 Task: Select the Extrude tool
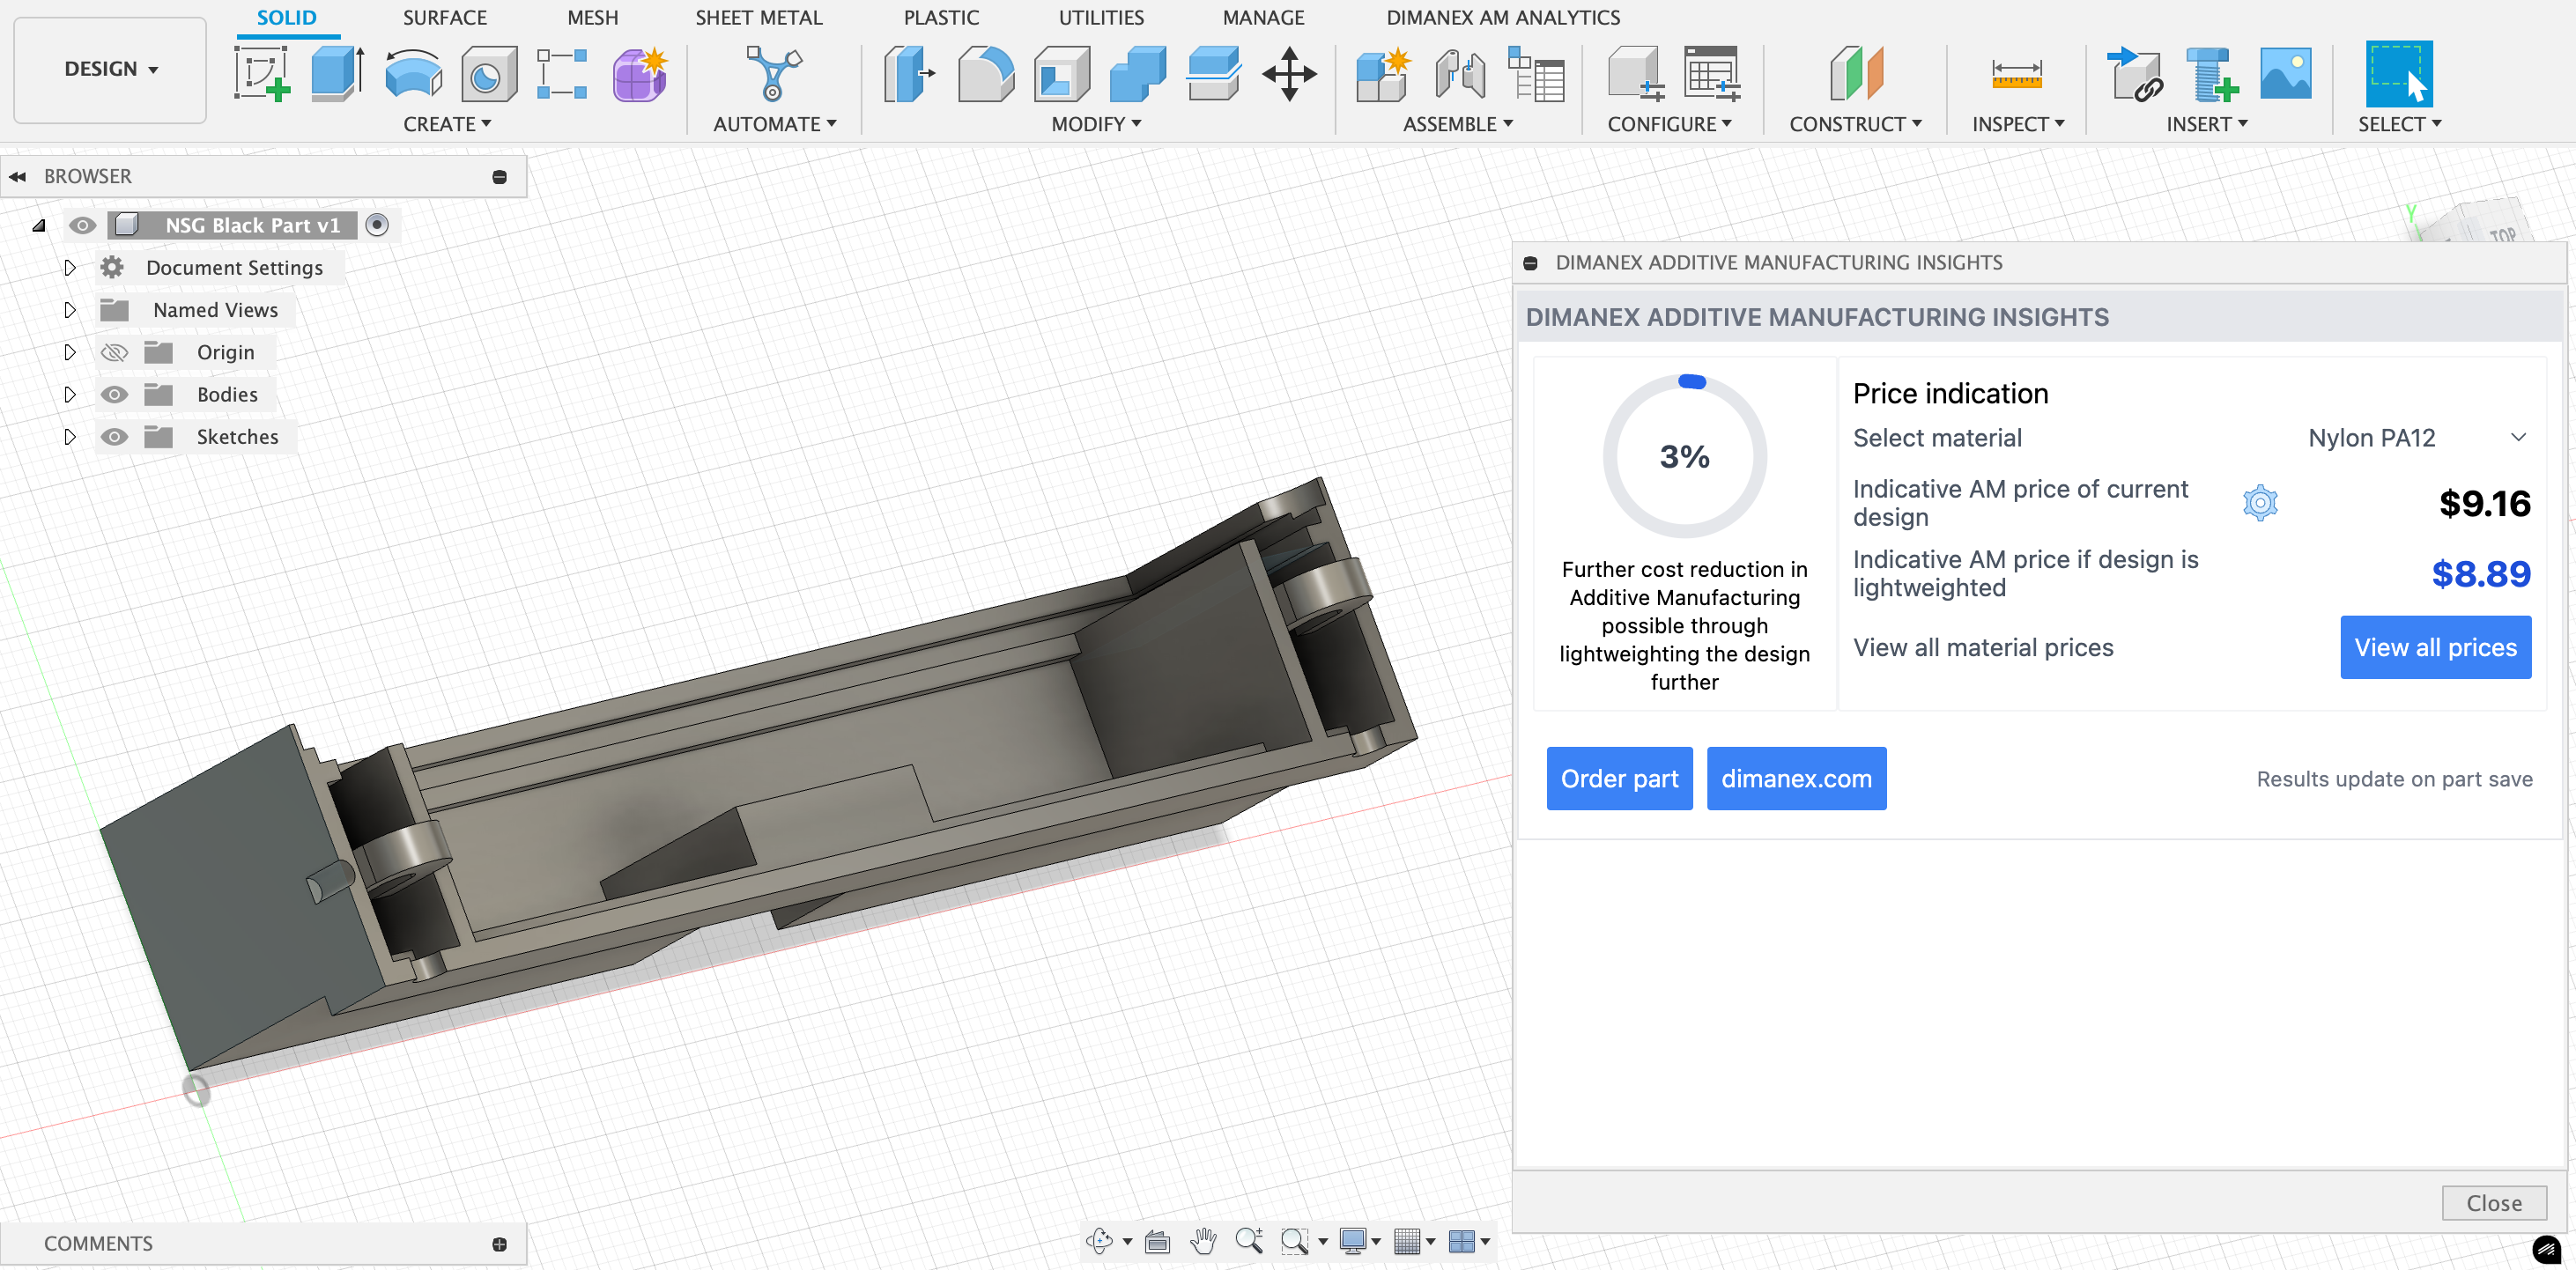click(x=337, y=74)
